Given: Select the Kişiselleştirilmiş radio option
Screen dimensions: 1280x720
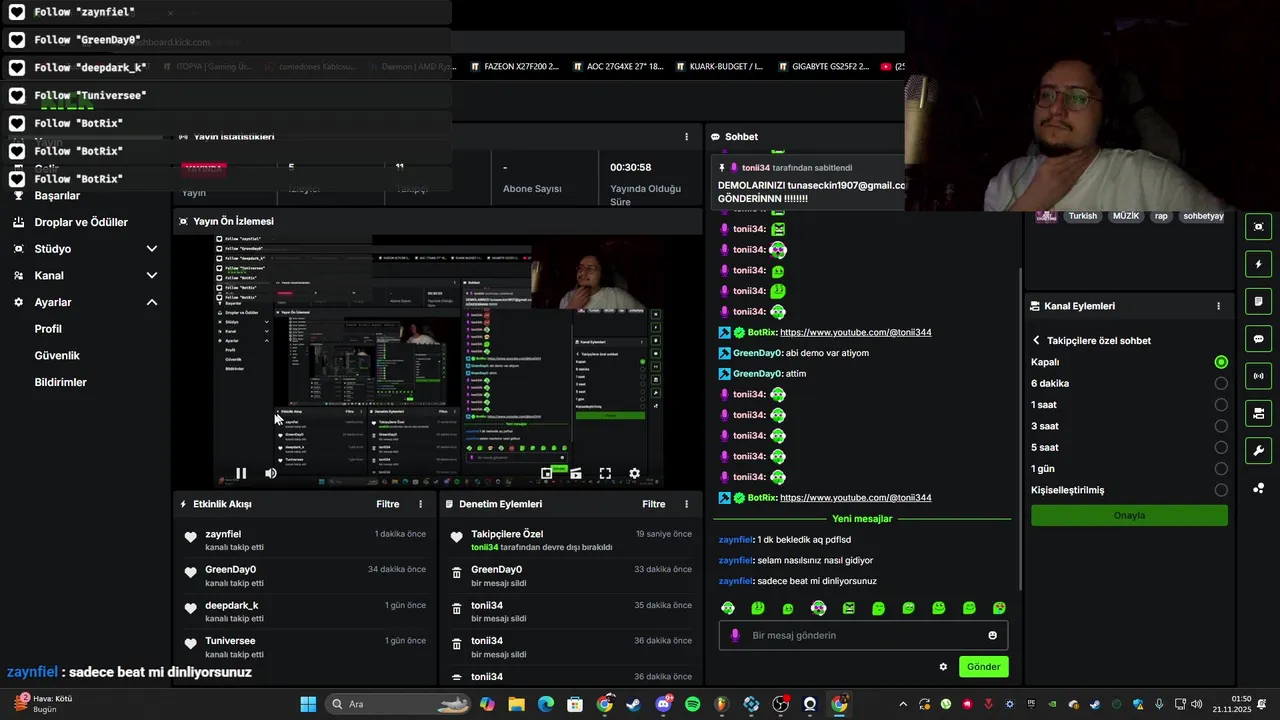Looking at the screenshot, I should click(1221, 490).
